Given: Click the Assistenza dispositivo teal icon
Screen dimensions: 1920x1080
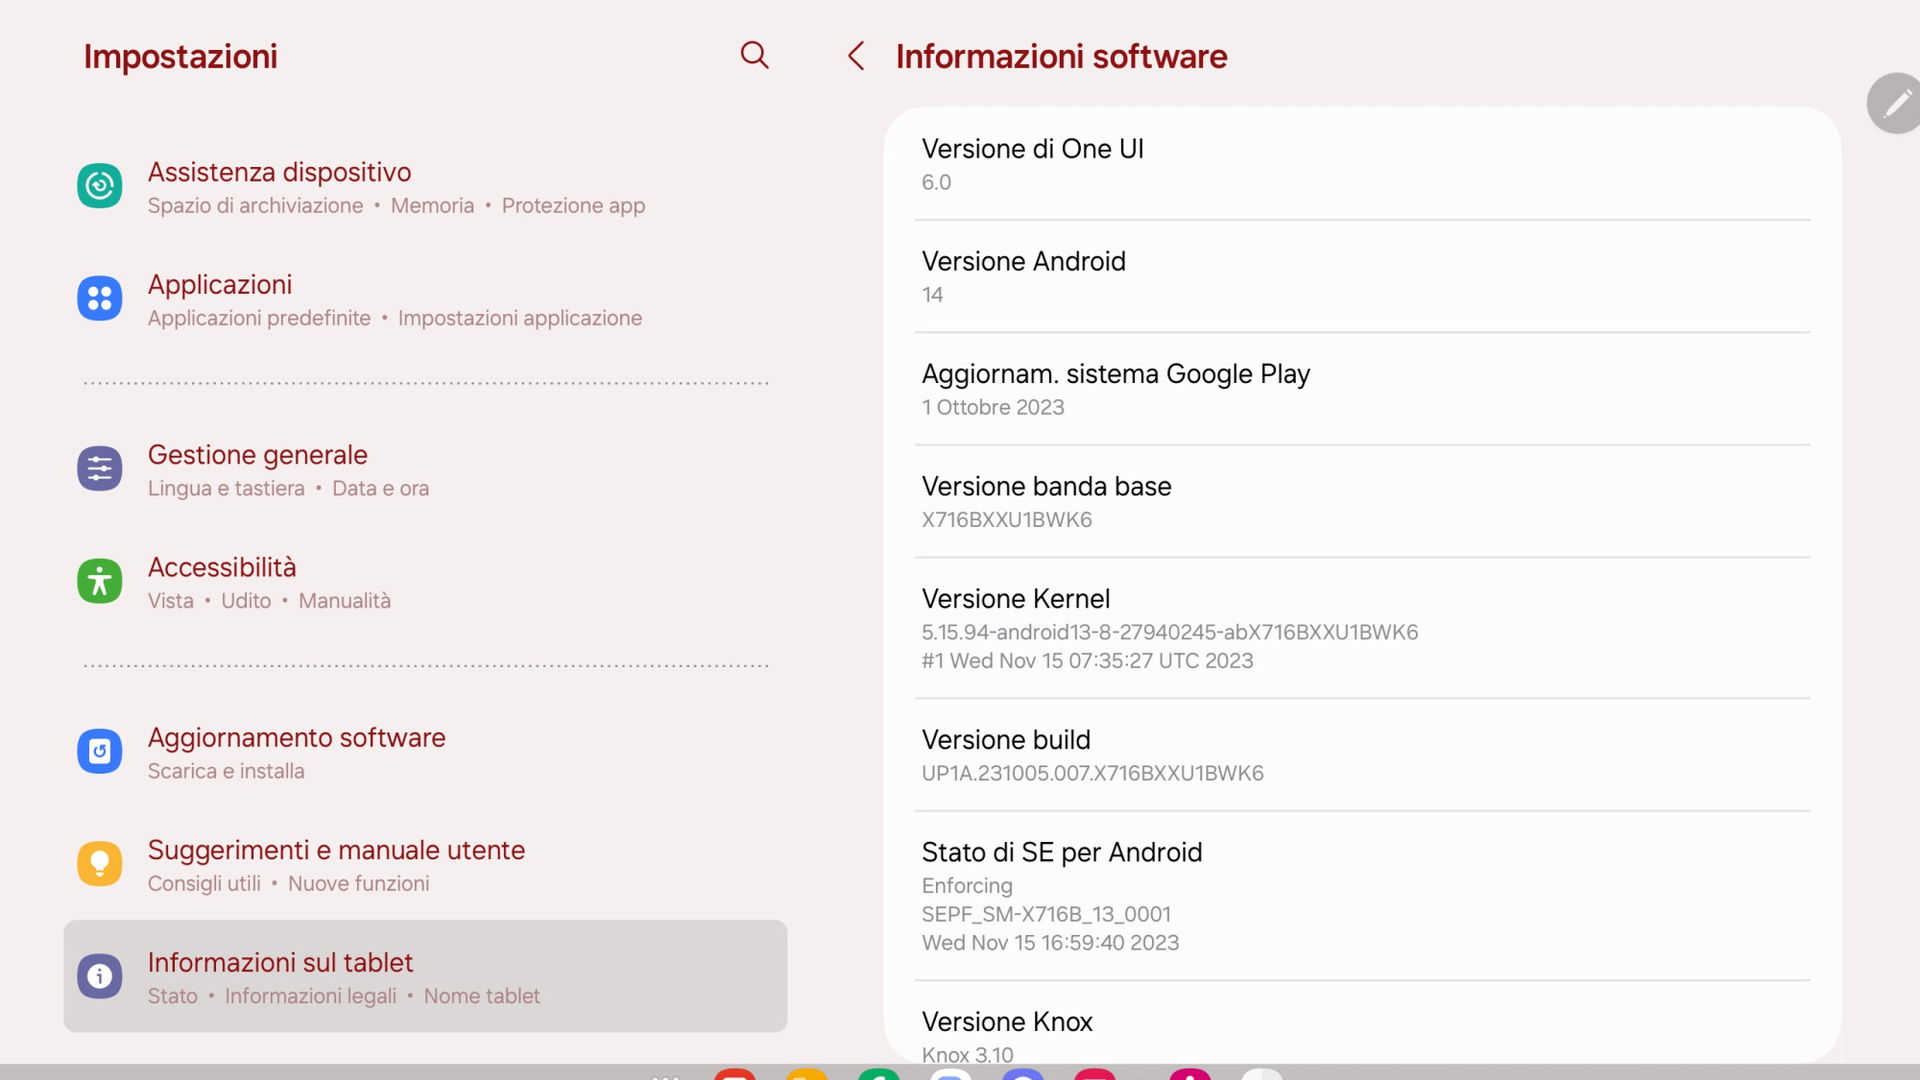Looking at the screenshot, I should 100,186.
